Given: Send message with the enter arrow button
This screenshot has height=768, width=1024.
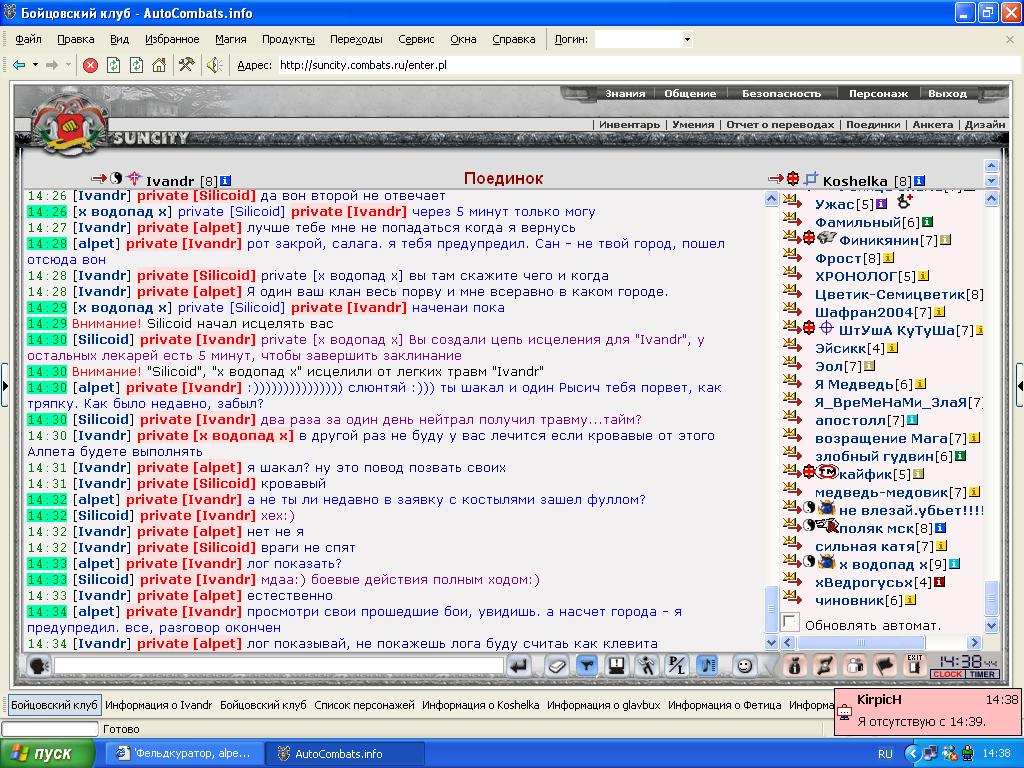Looking at the screenshot, I should tap(519, 665).
